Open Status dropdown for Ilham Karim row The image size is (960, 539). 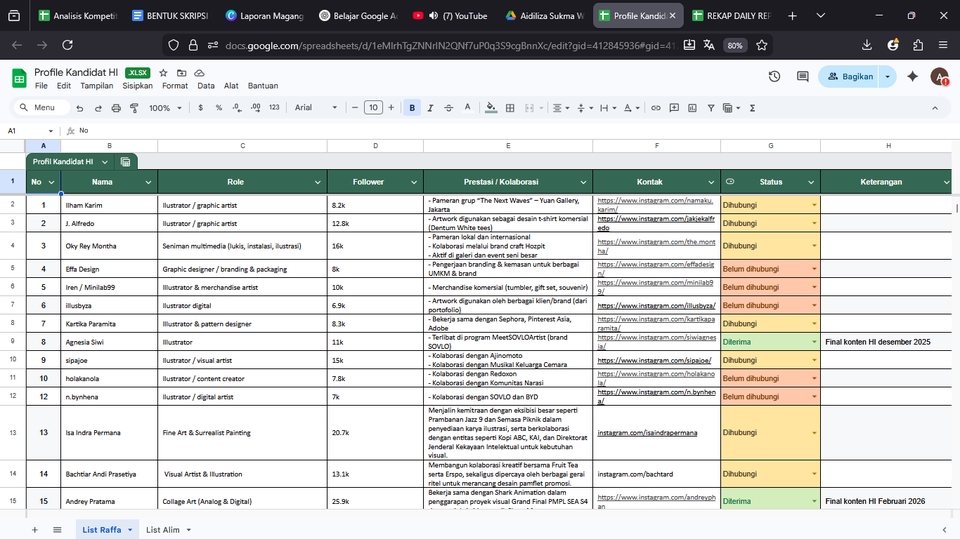tap(814, 205)
